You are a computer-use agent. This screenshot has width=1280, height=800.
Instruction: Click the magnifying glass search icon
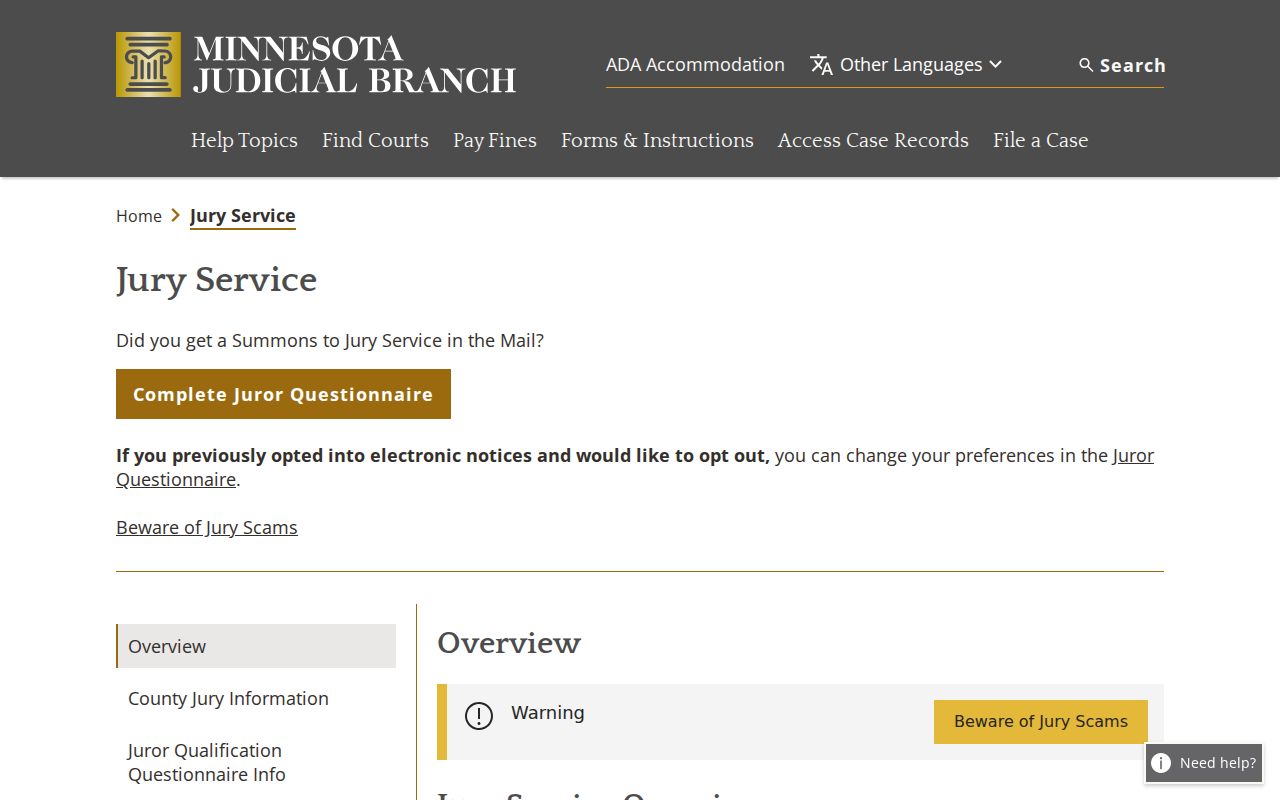pyautogui.click(x=1086, y=65)
